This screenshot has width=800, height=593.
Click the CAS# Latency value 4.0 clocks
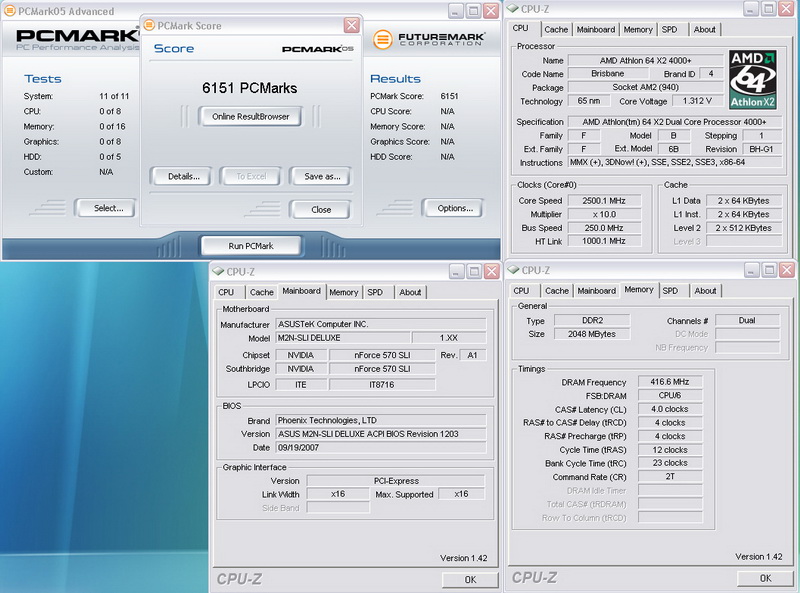coord(669,409)
